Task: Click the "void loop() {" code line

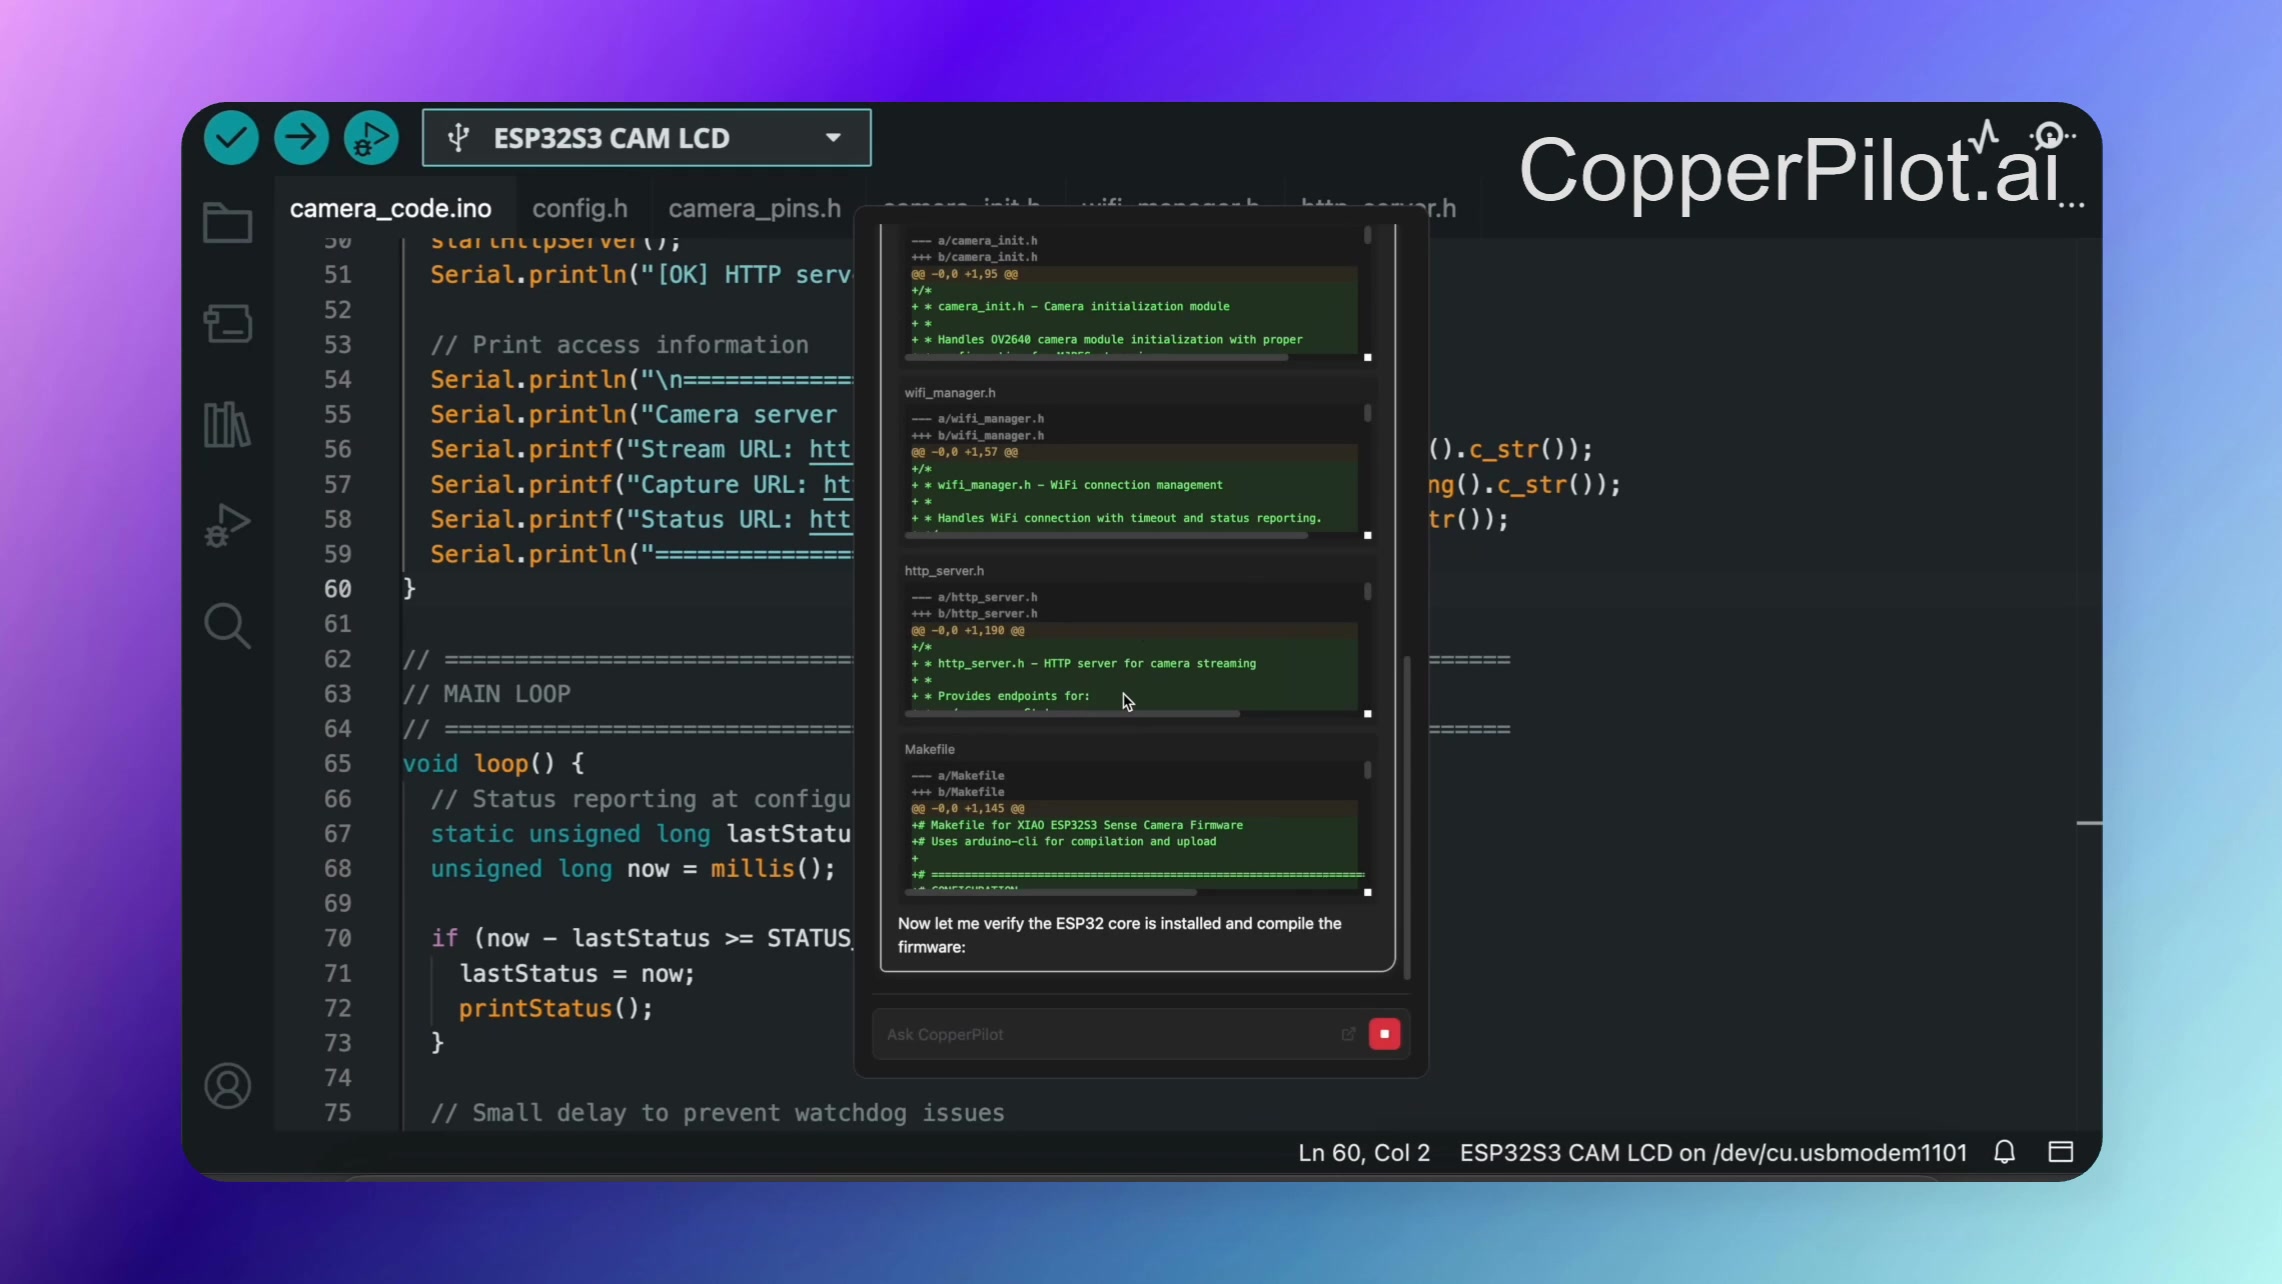Action: pos(494,764)
